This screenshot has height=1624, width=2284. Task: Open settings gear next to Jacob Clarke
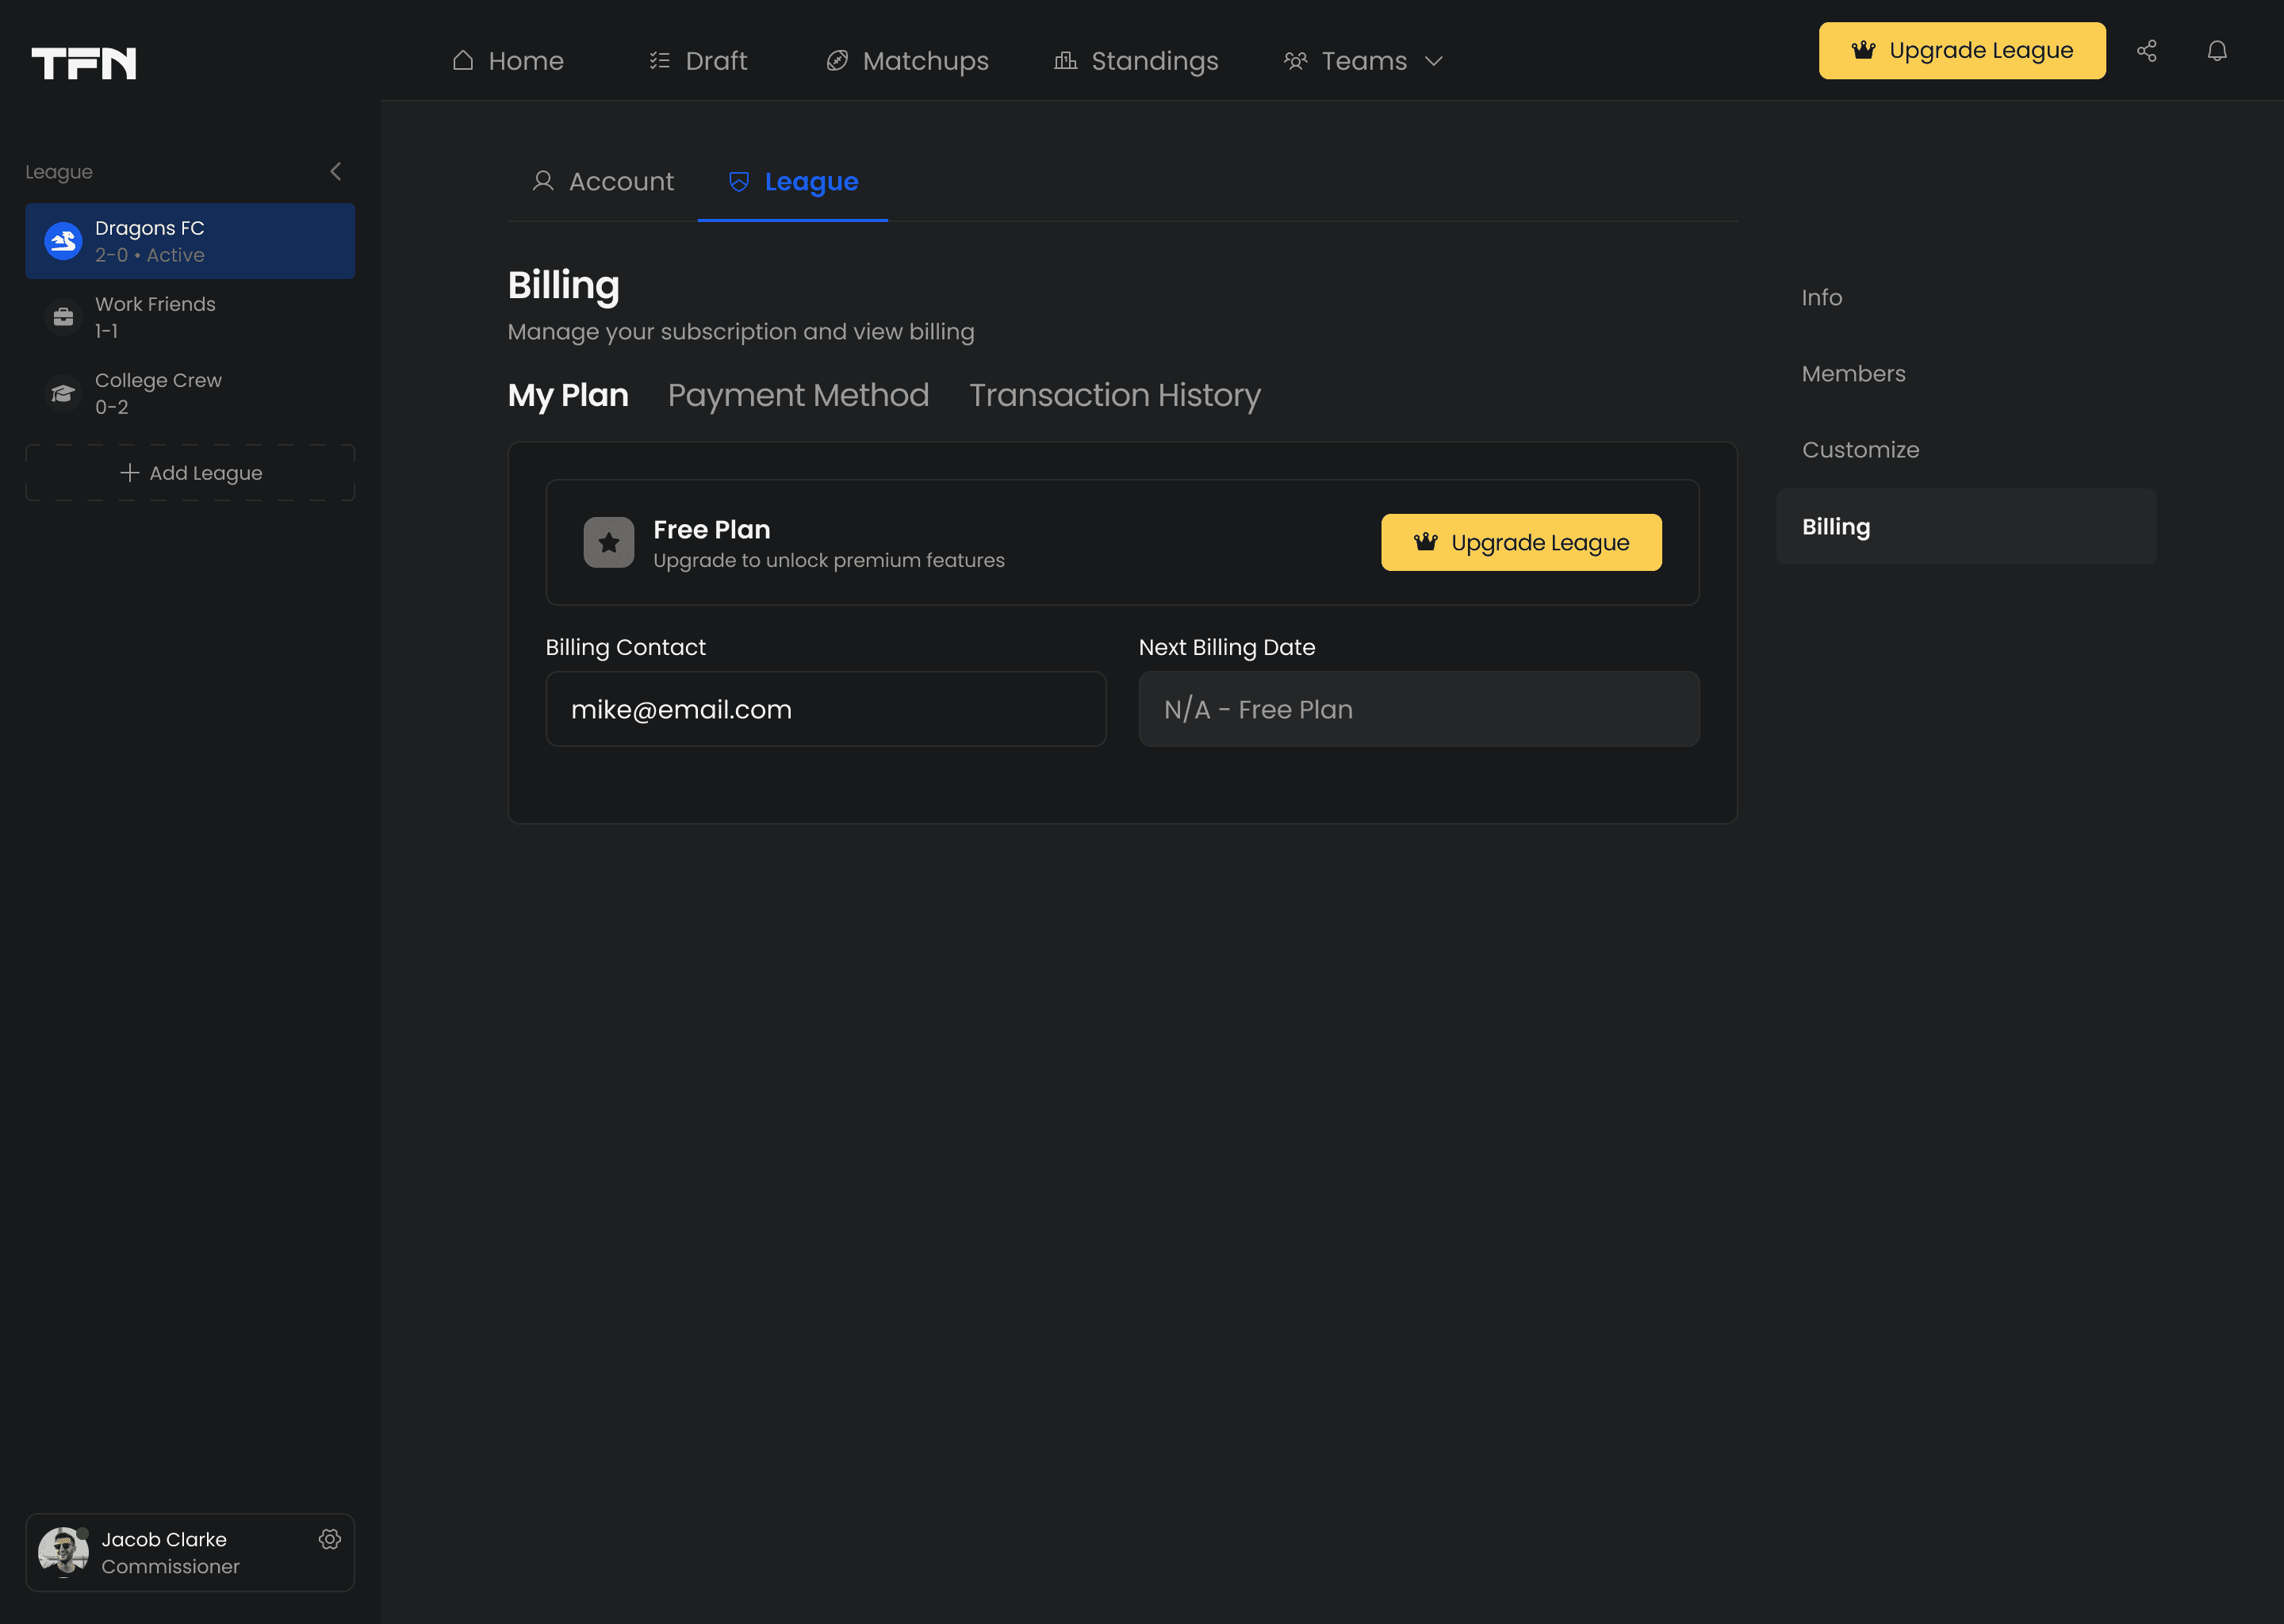329,1539
